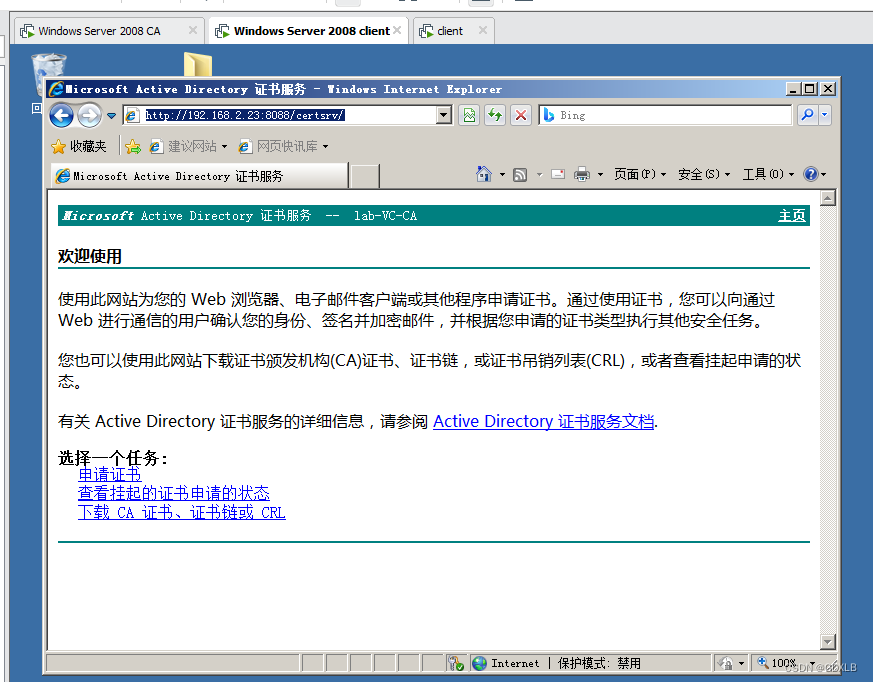The height and width of the screenshot is (682, 873).
Task: Expand the address bar history dropdown
Action: (x=444, y=115)
